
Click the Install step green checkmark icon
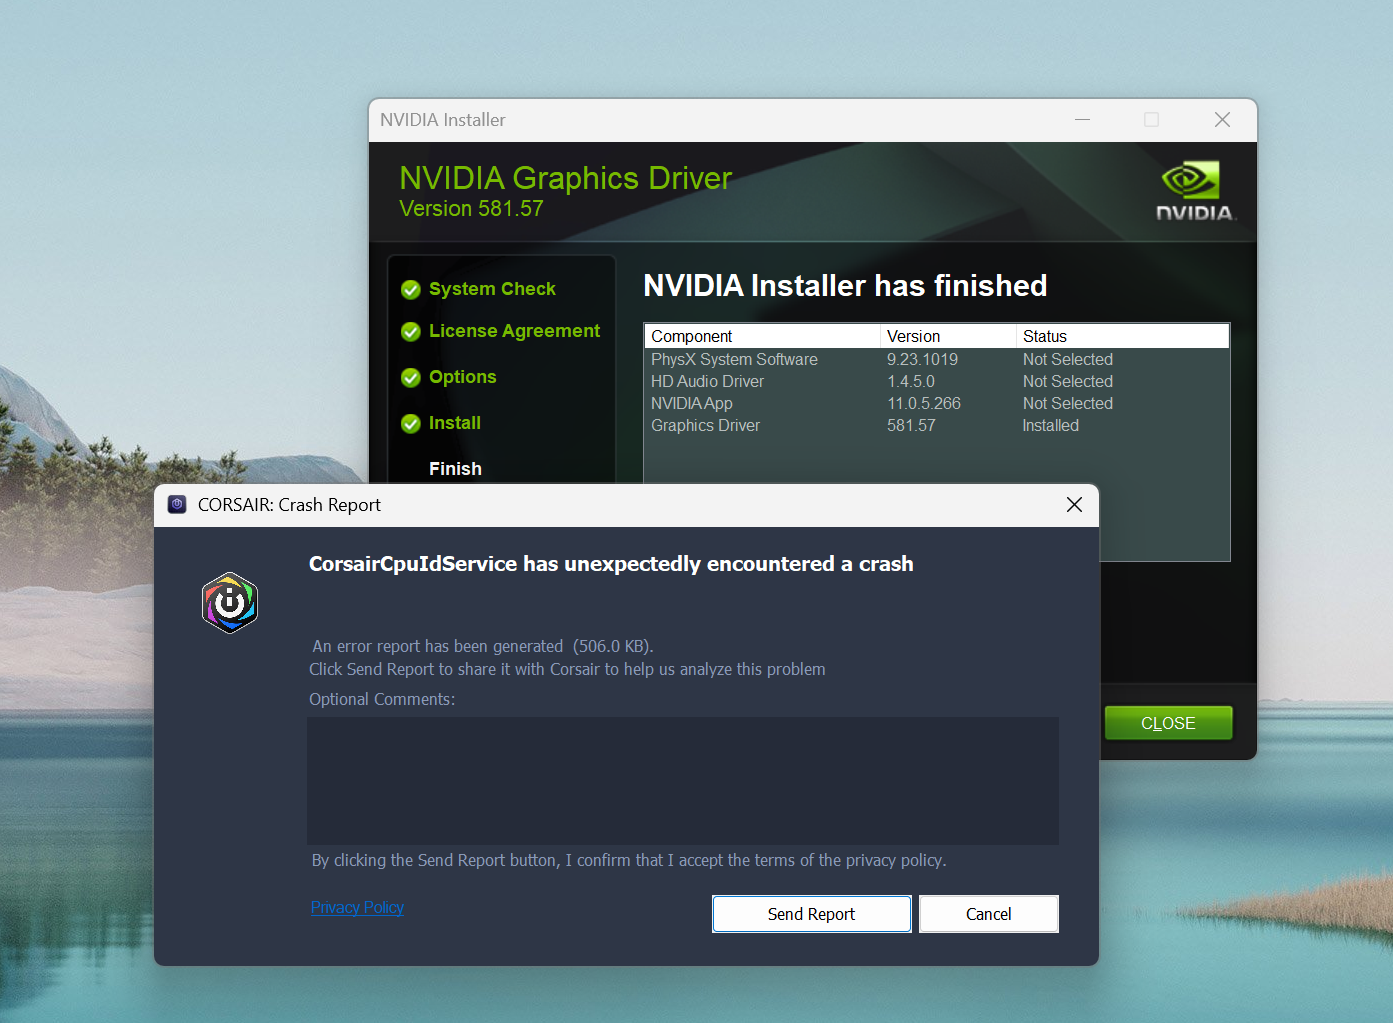[x=411, y=424]
